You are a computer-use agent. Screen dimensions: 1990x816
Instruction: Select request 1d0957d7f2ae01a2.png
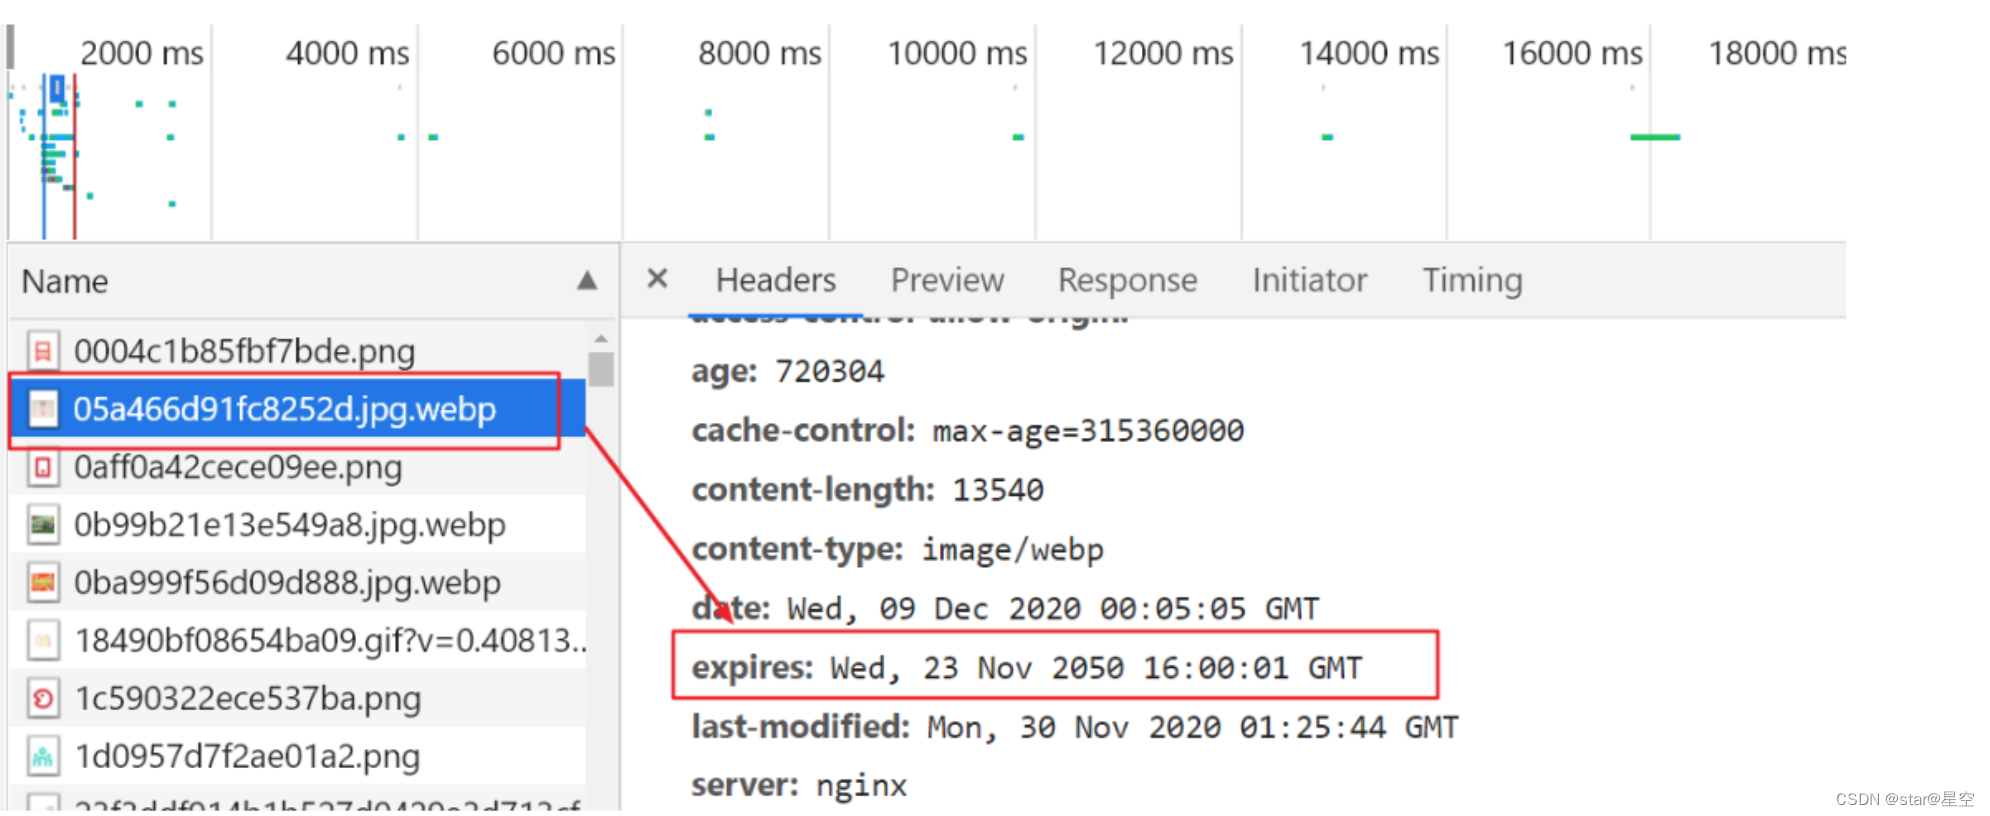point(298,756)
